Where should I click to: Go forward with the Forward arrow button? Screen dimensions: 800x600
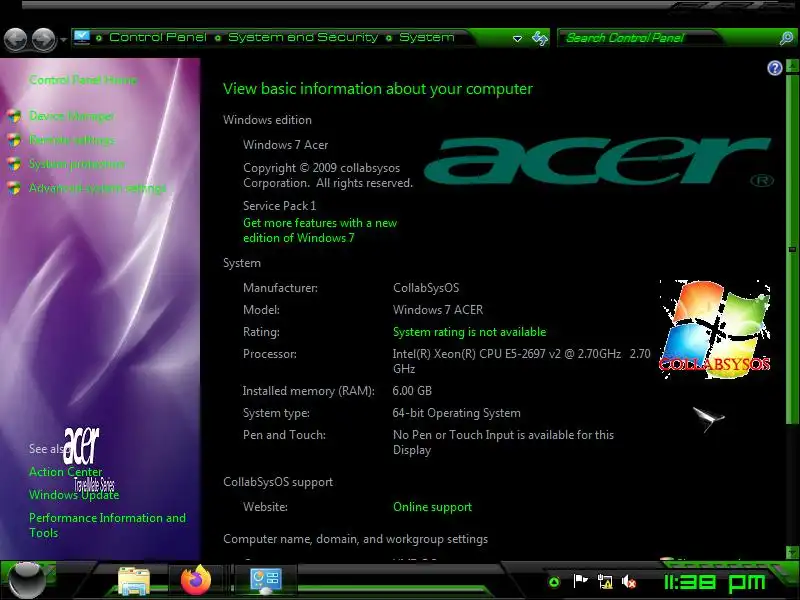(44, 39)
